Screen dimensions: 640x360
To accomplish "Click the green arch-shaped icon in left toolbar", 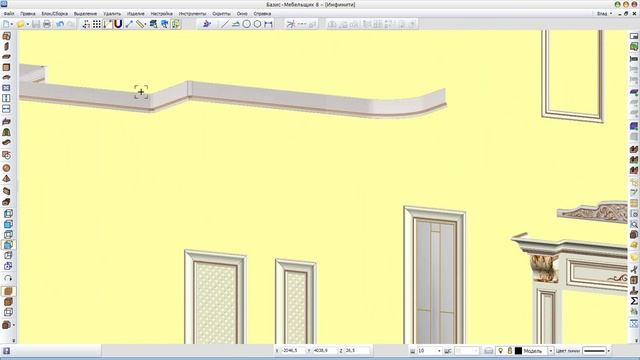I will point(7,132).
